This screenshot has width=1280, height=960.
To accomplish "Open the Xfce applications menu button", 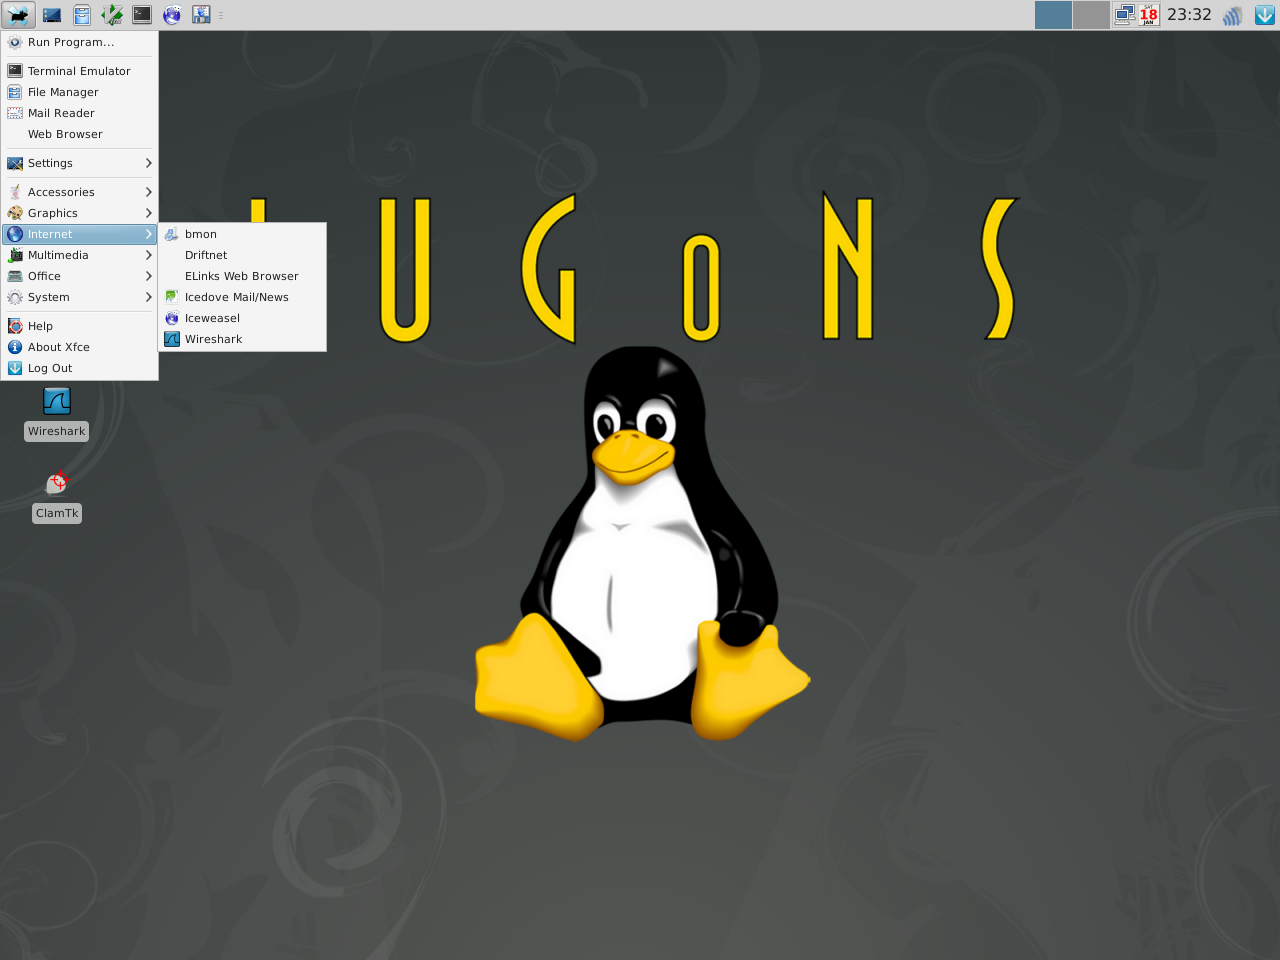I will click(18, 15).
